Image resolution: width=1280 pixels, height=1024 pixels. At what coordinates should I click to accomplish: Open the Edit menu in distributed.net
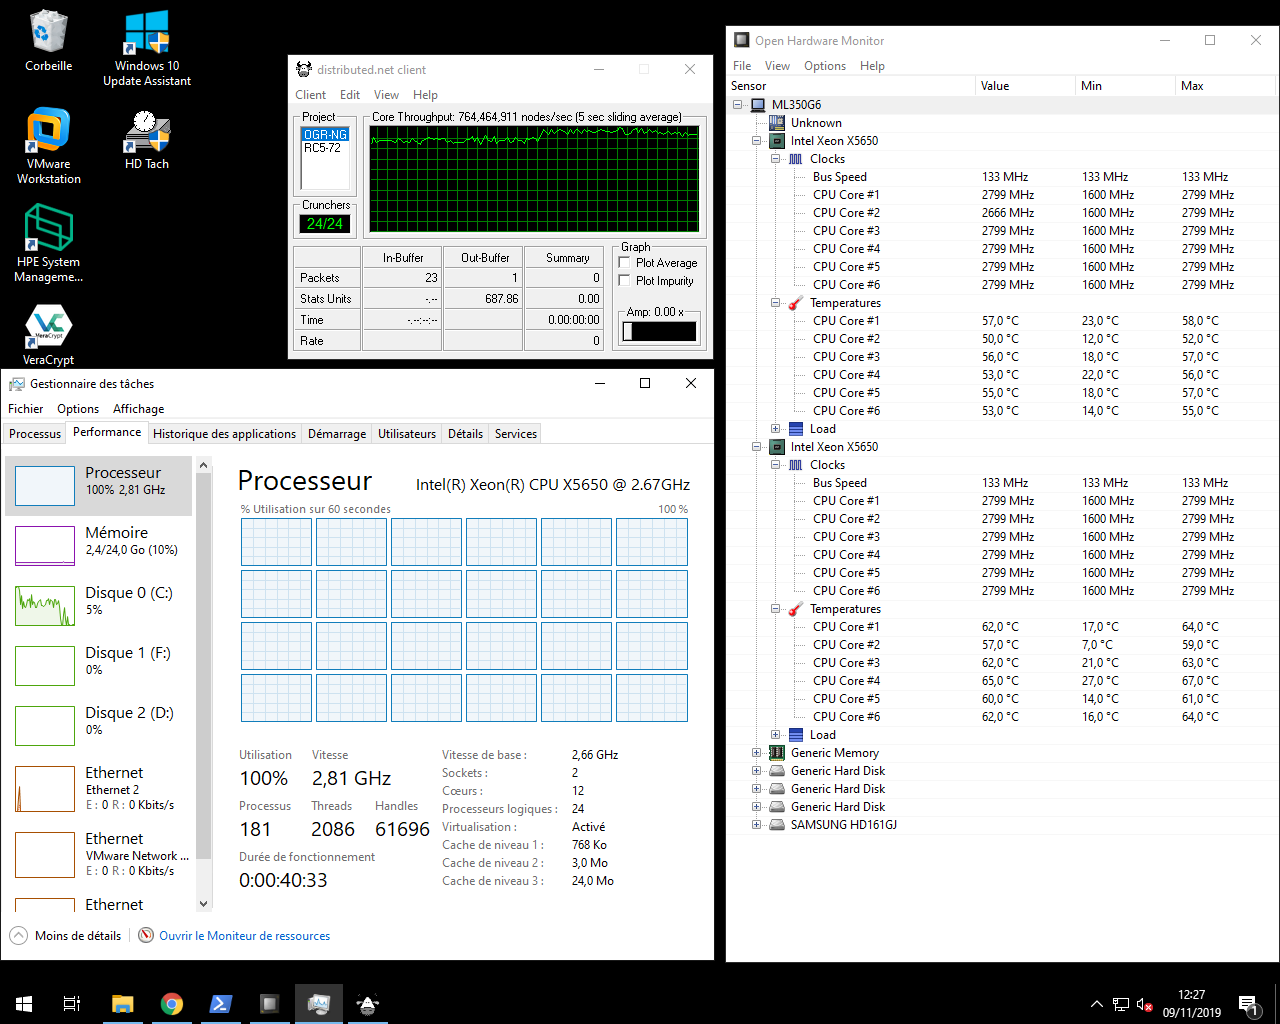coord(350,95)
